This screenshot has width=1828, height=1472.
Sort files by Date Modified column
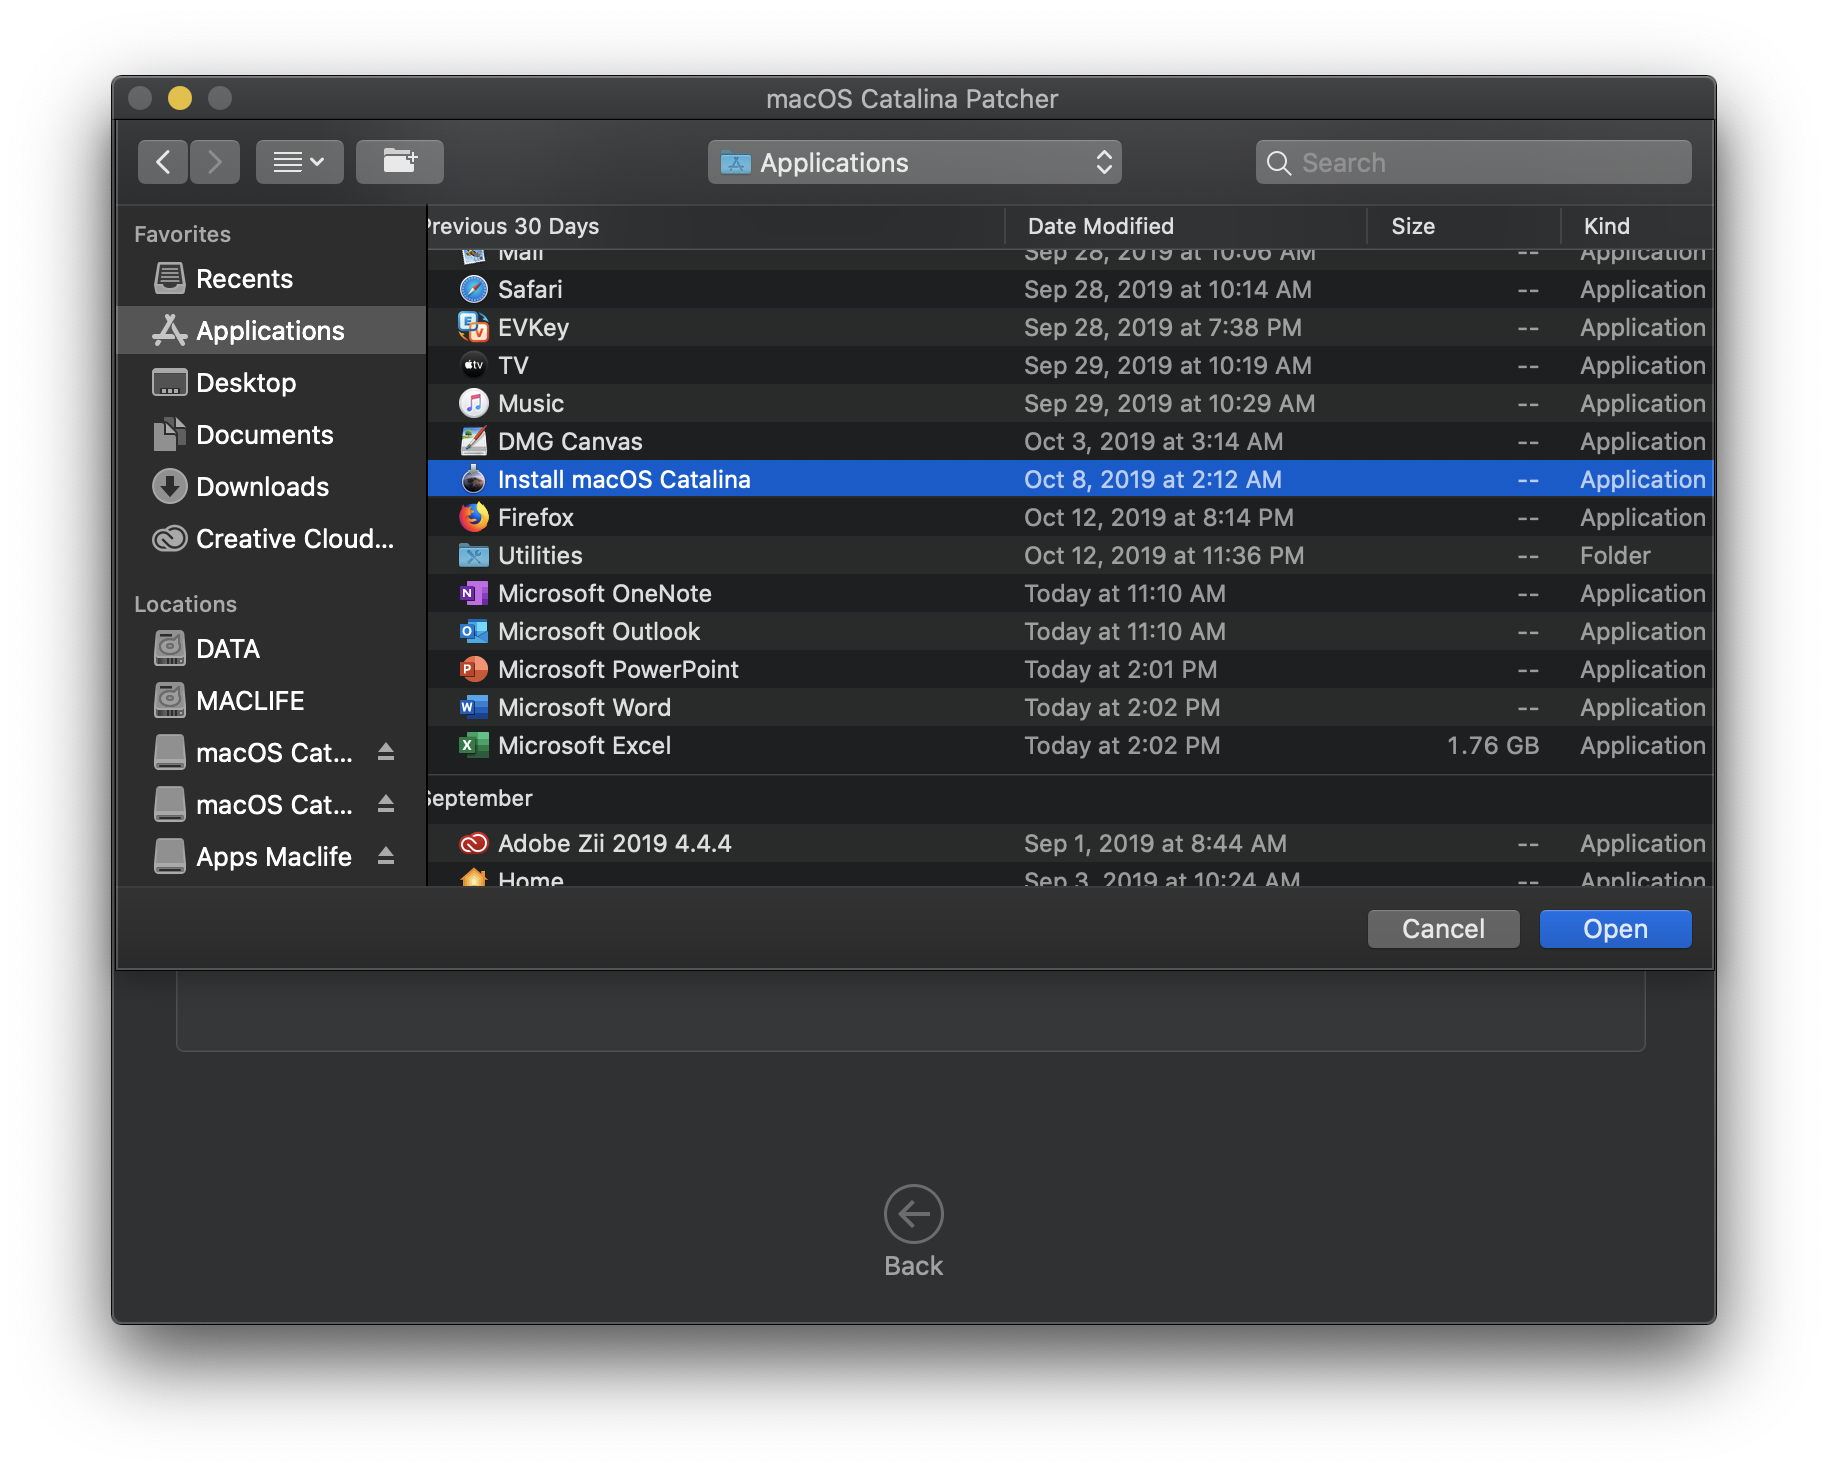click(1098, 226)
